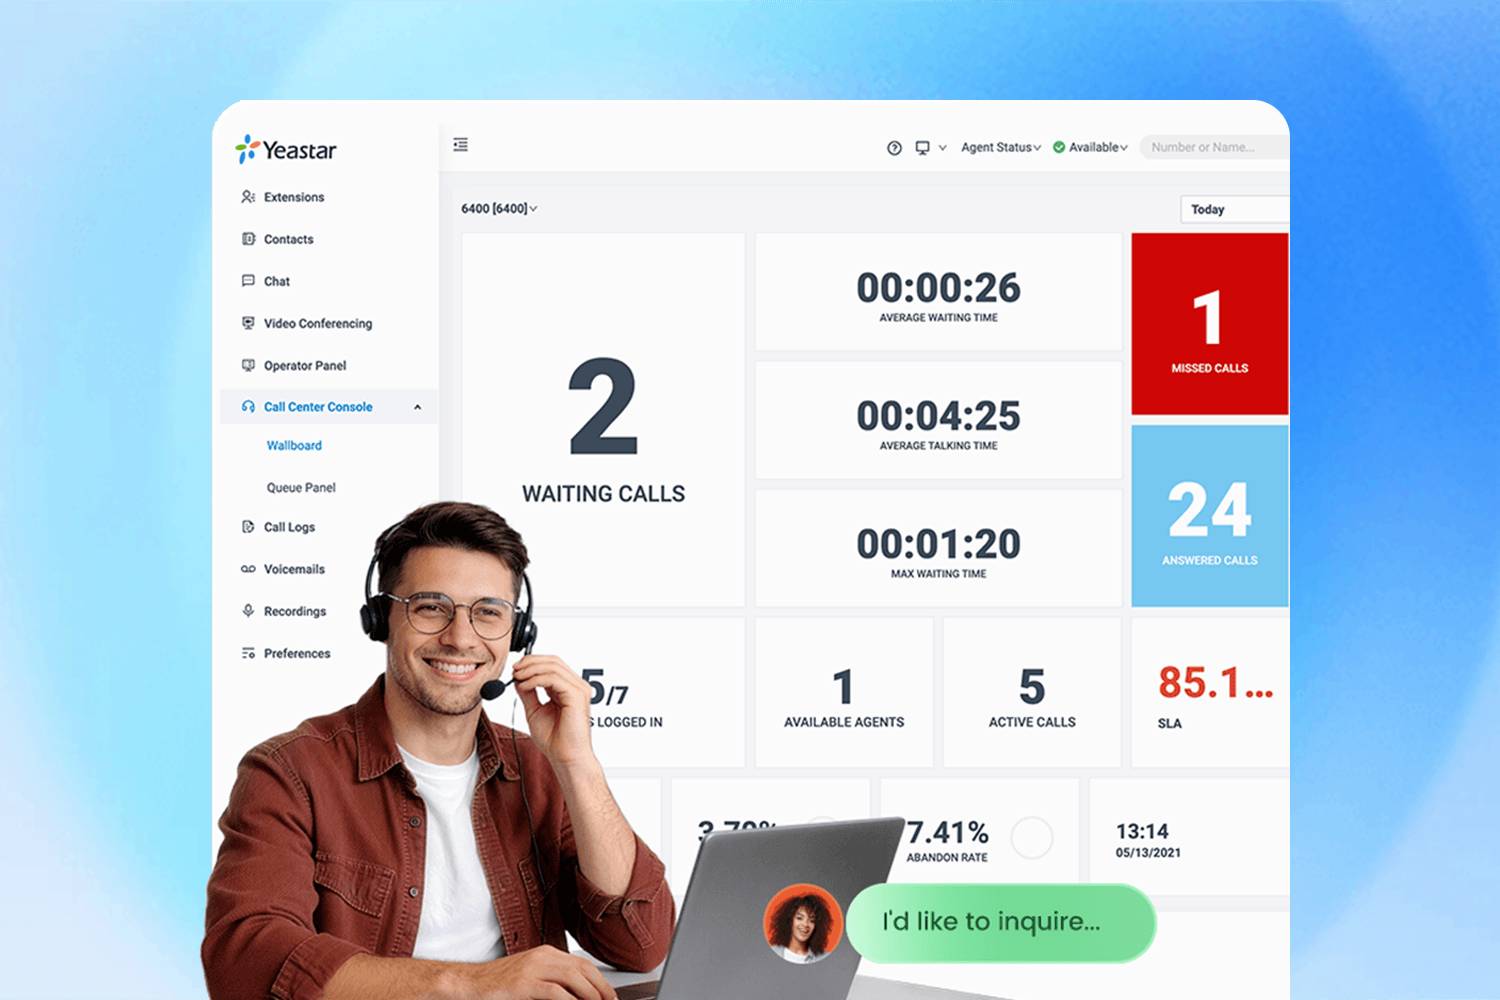Click the Call Center Console menu label
The height and width of the screenshot is (1000, 1500).
(318, 407)
